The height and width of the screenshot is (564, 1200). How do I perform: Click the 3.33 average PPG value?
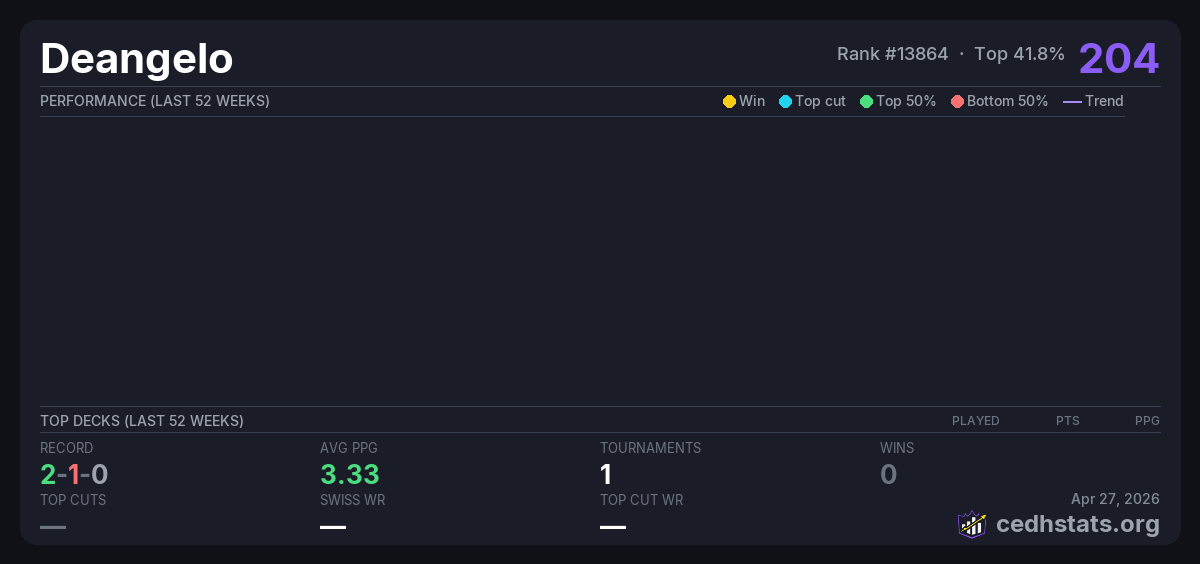pos(350,474)
